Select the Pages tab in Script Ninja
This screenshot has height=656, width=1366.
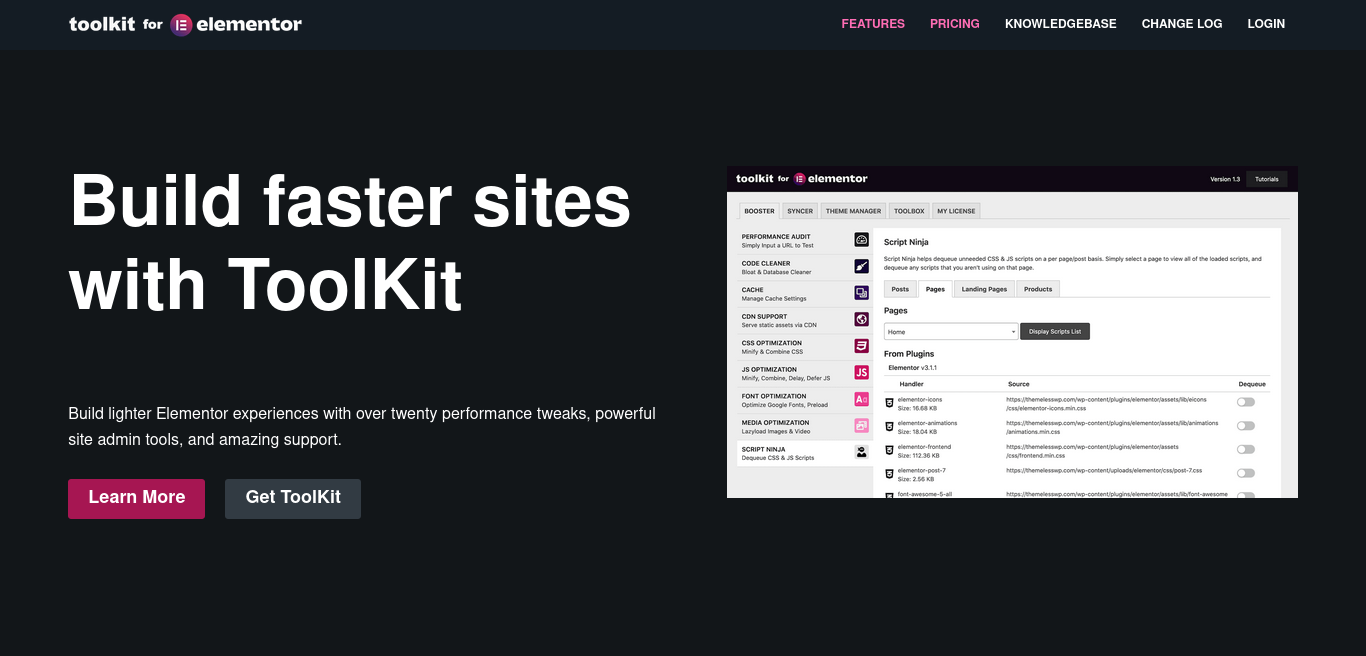[935, 289]
